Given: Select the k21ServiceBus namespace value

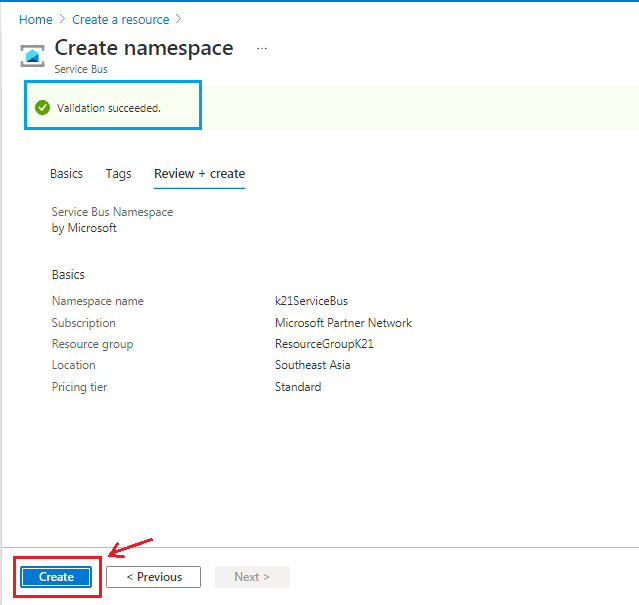Looking at the screenshot, I should coord(311,301).
